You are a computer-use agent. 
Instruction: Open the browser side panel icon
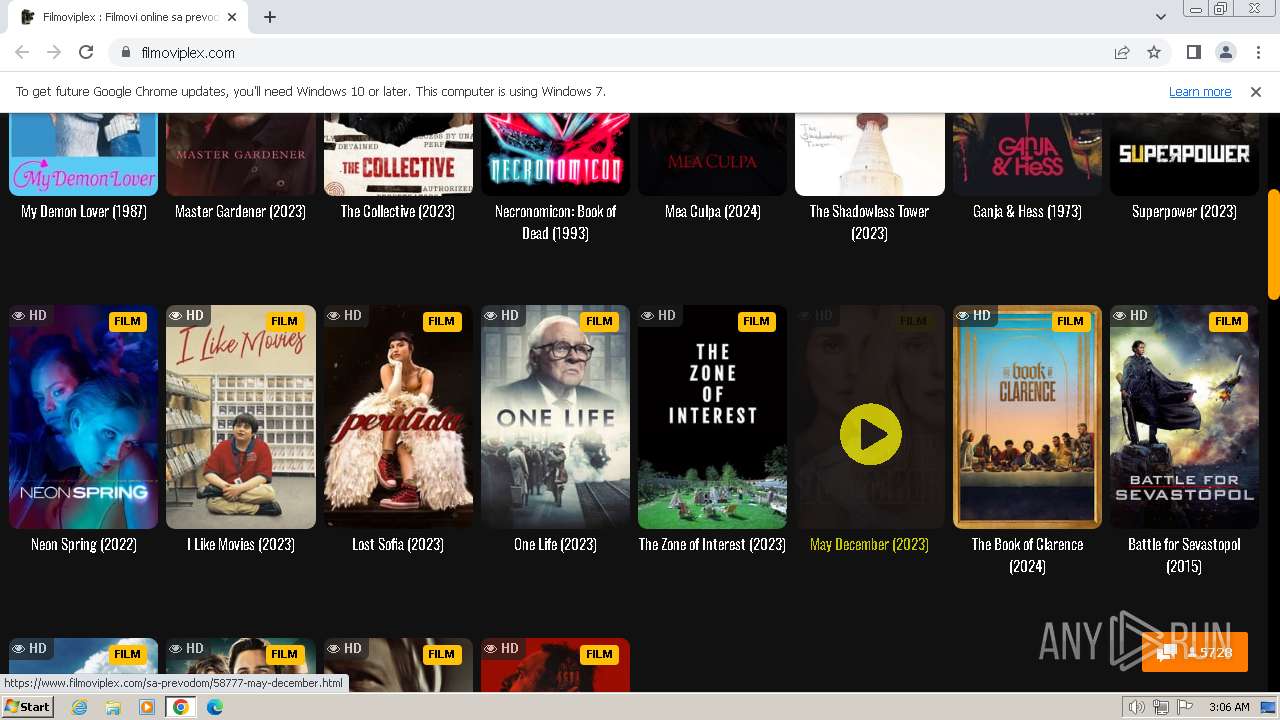coord(1193,52)
